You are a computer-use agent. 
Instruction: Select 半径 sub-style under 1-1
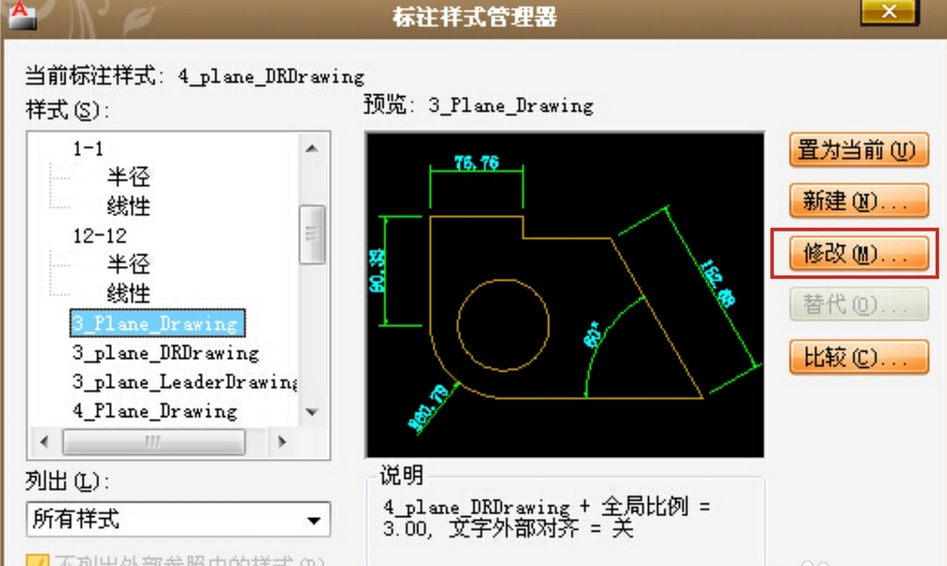pyautogui.click(x=128, y=178)
